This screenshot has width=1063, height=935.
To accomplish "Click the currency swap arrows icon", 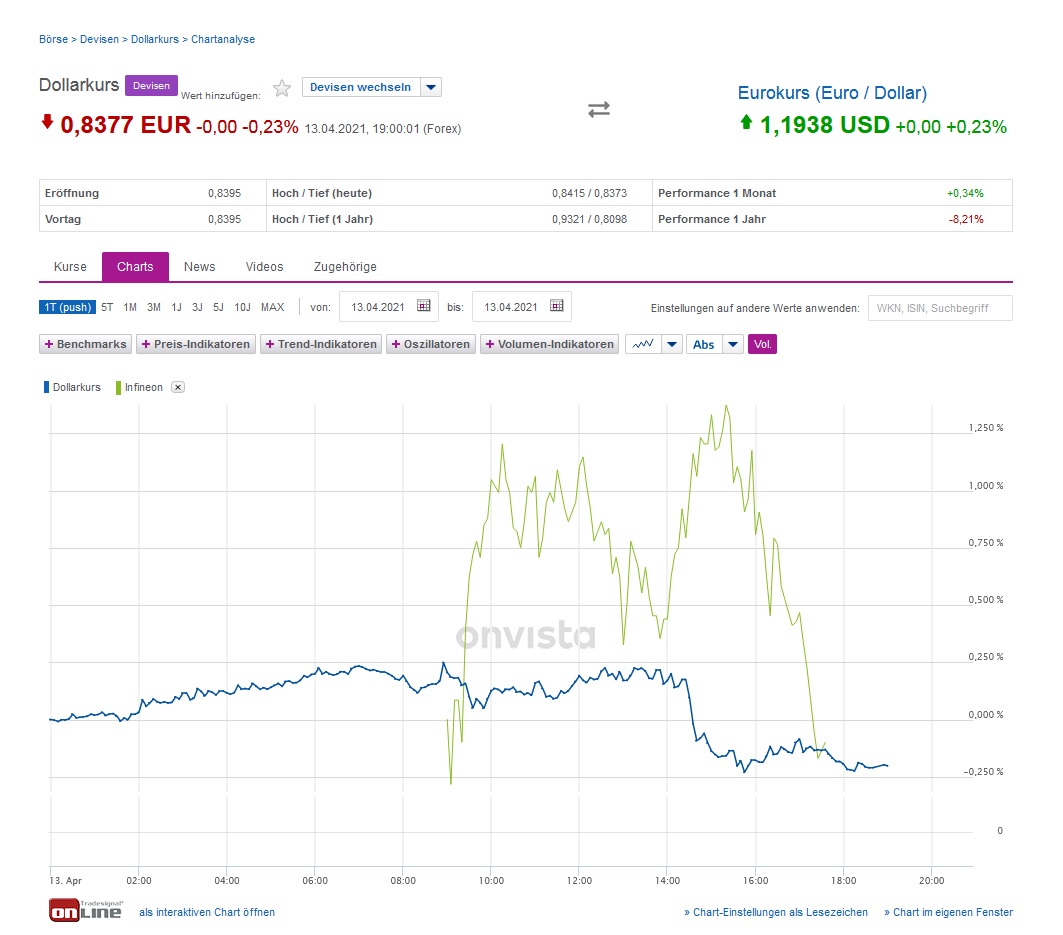I will [598, 109].
